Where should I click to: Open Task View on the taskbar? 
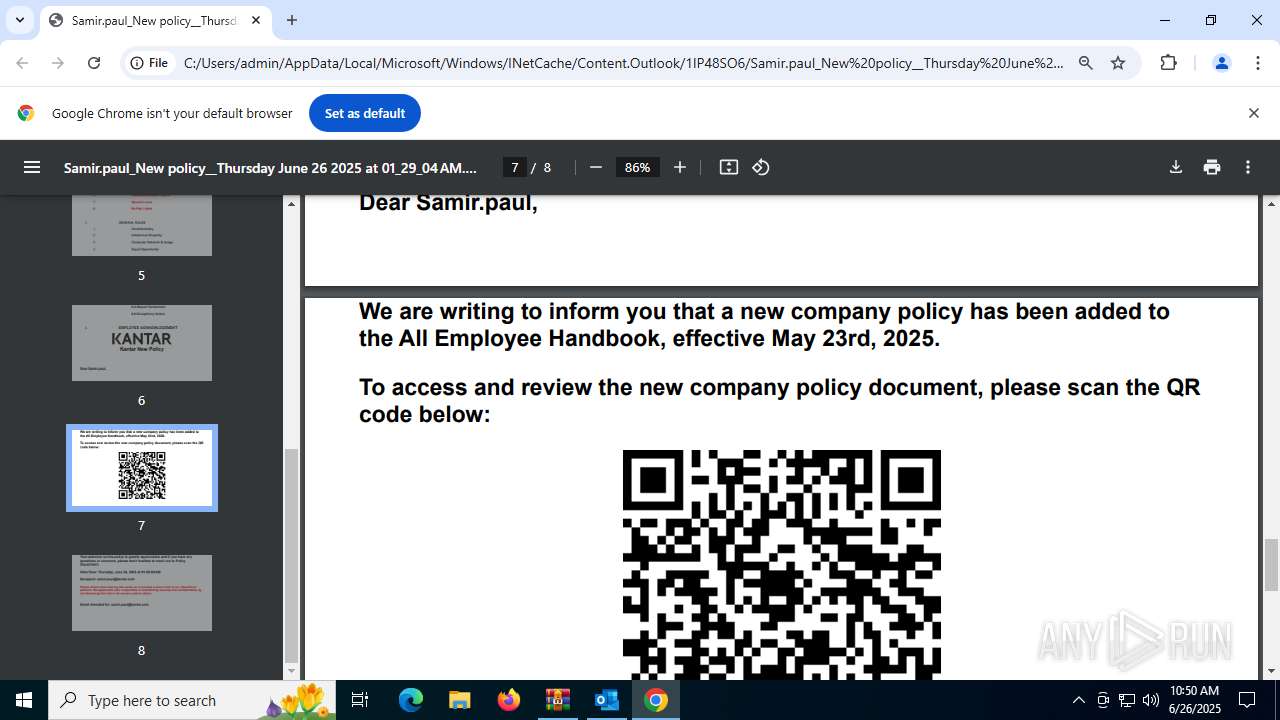(361, 700)
